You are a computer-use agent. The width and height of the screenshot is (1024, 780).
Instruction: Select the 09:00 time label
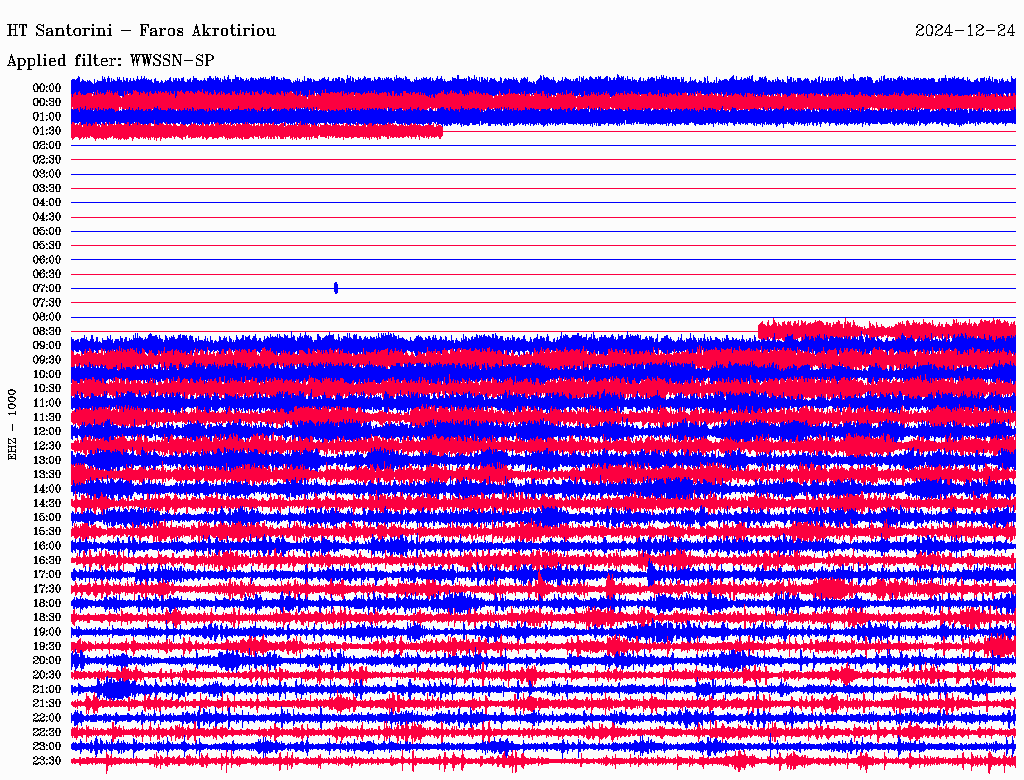[x=47, y=346]
